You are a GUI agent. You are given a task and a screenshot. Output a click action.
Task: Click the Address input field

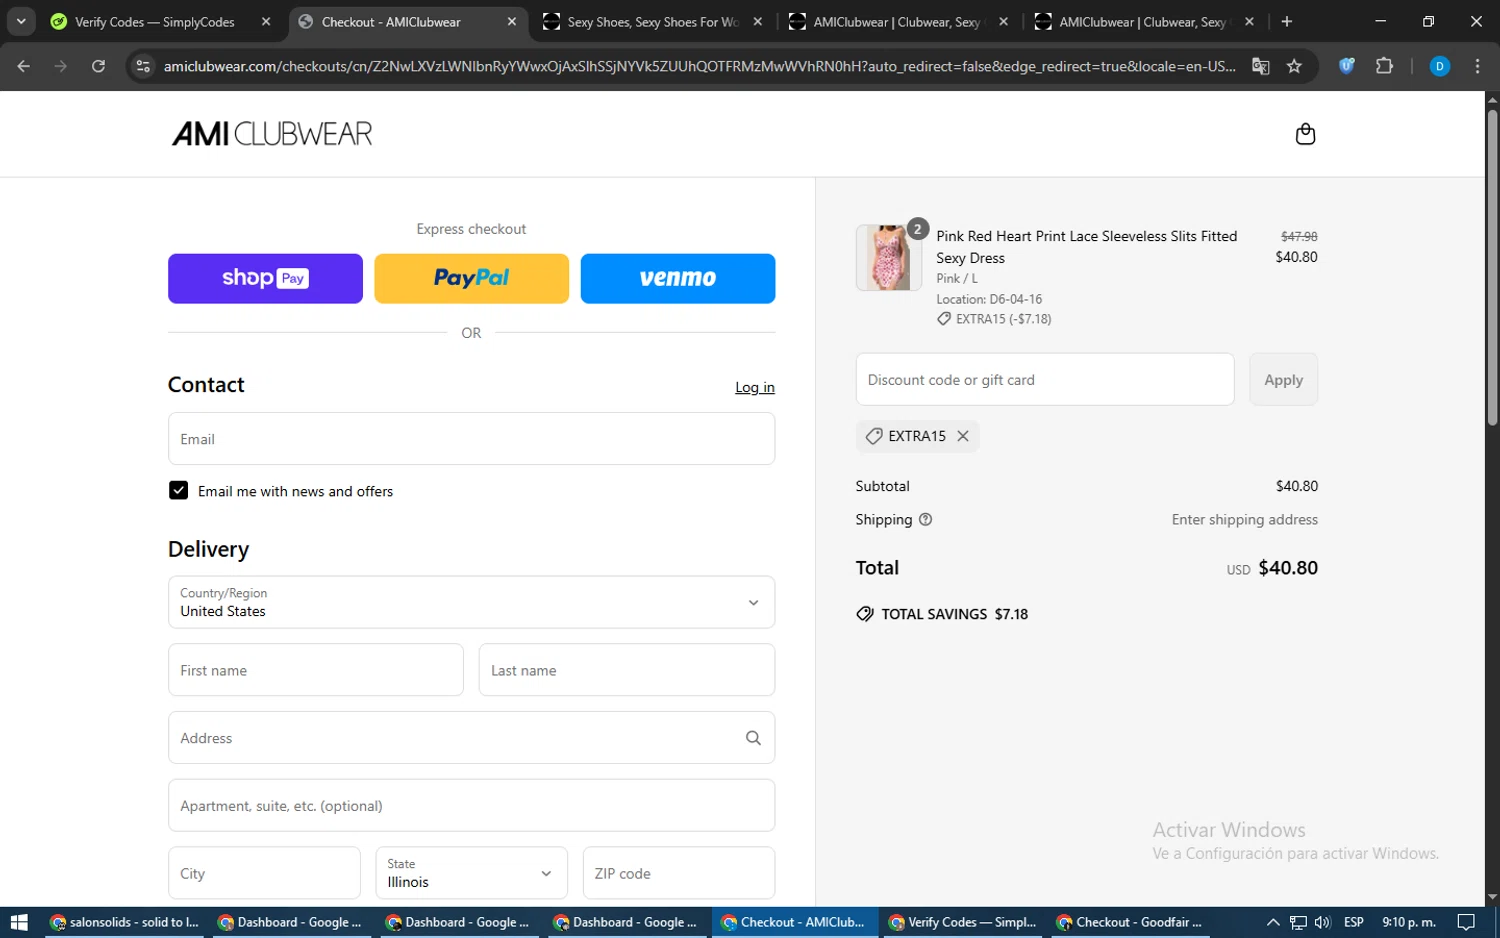(x=471, y=738)
